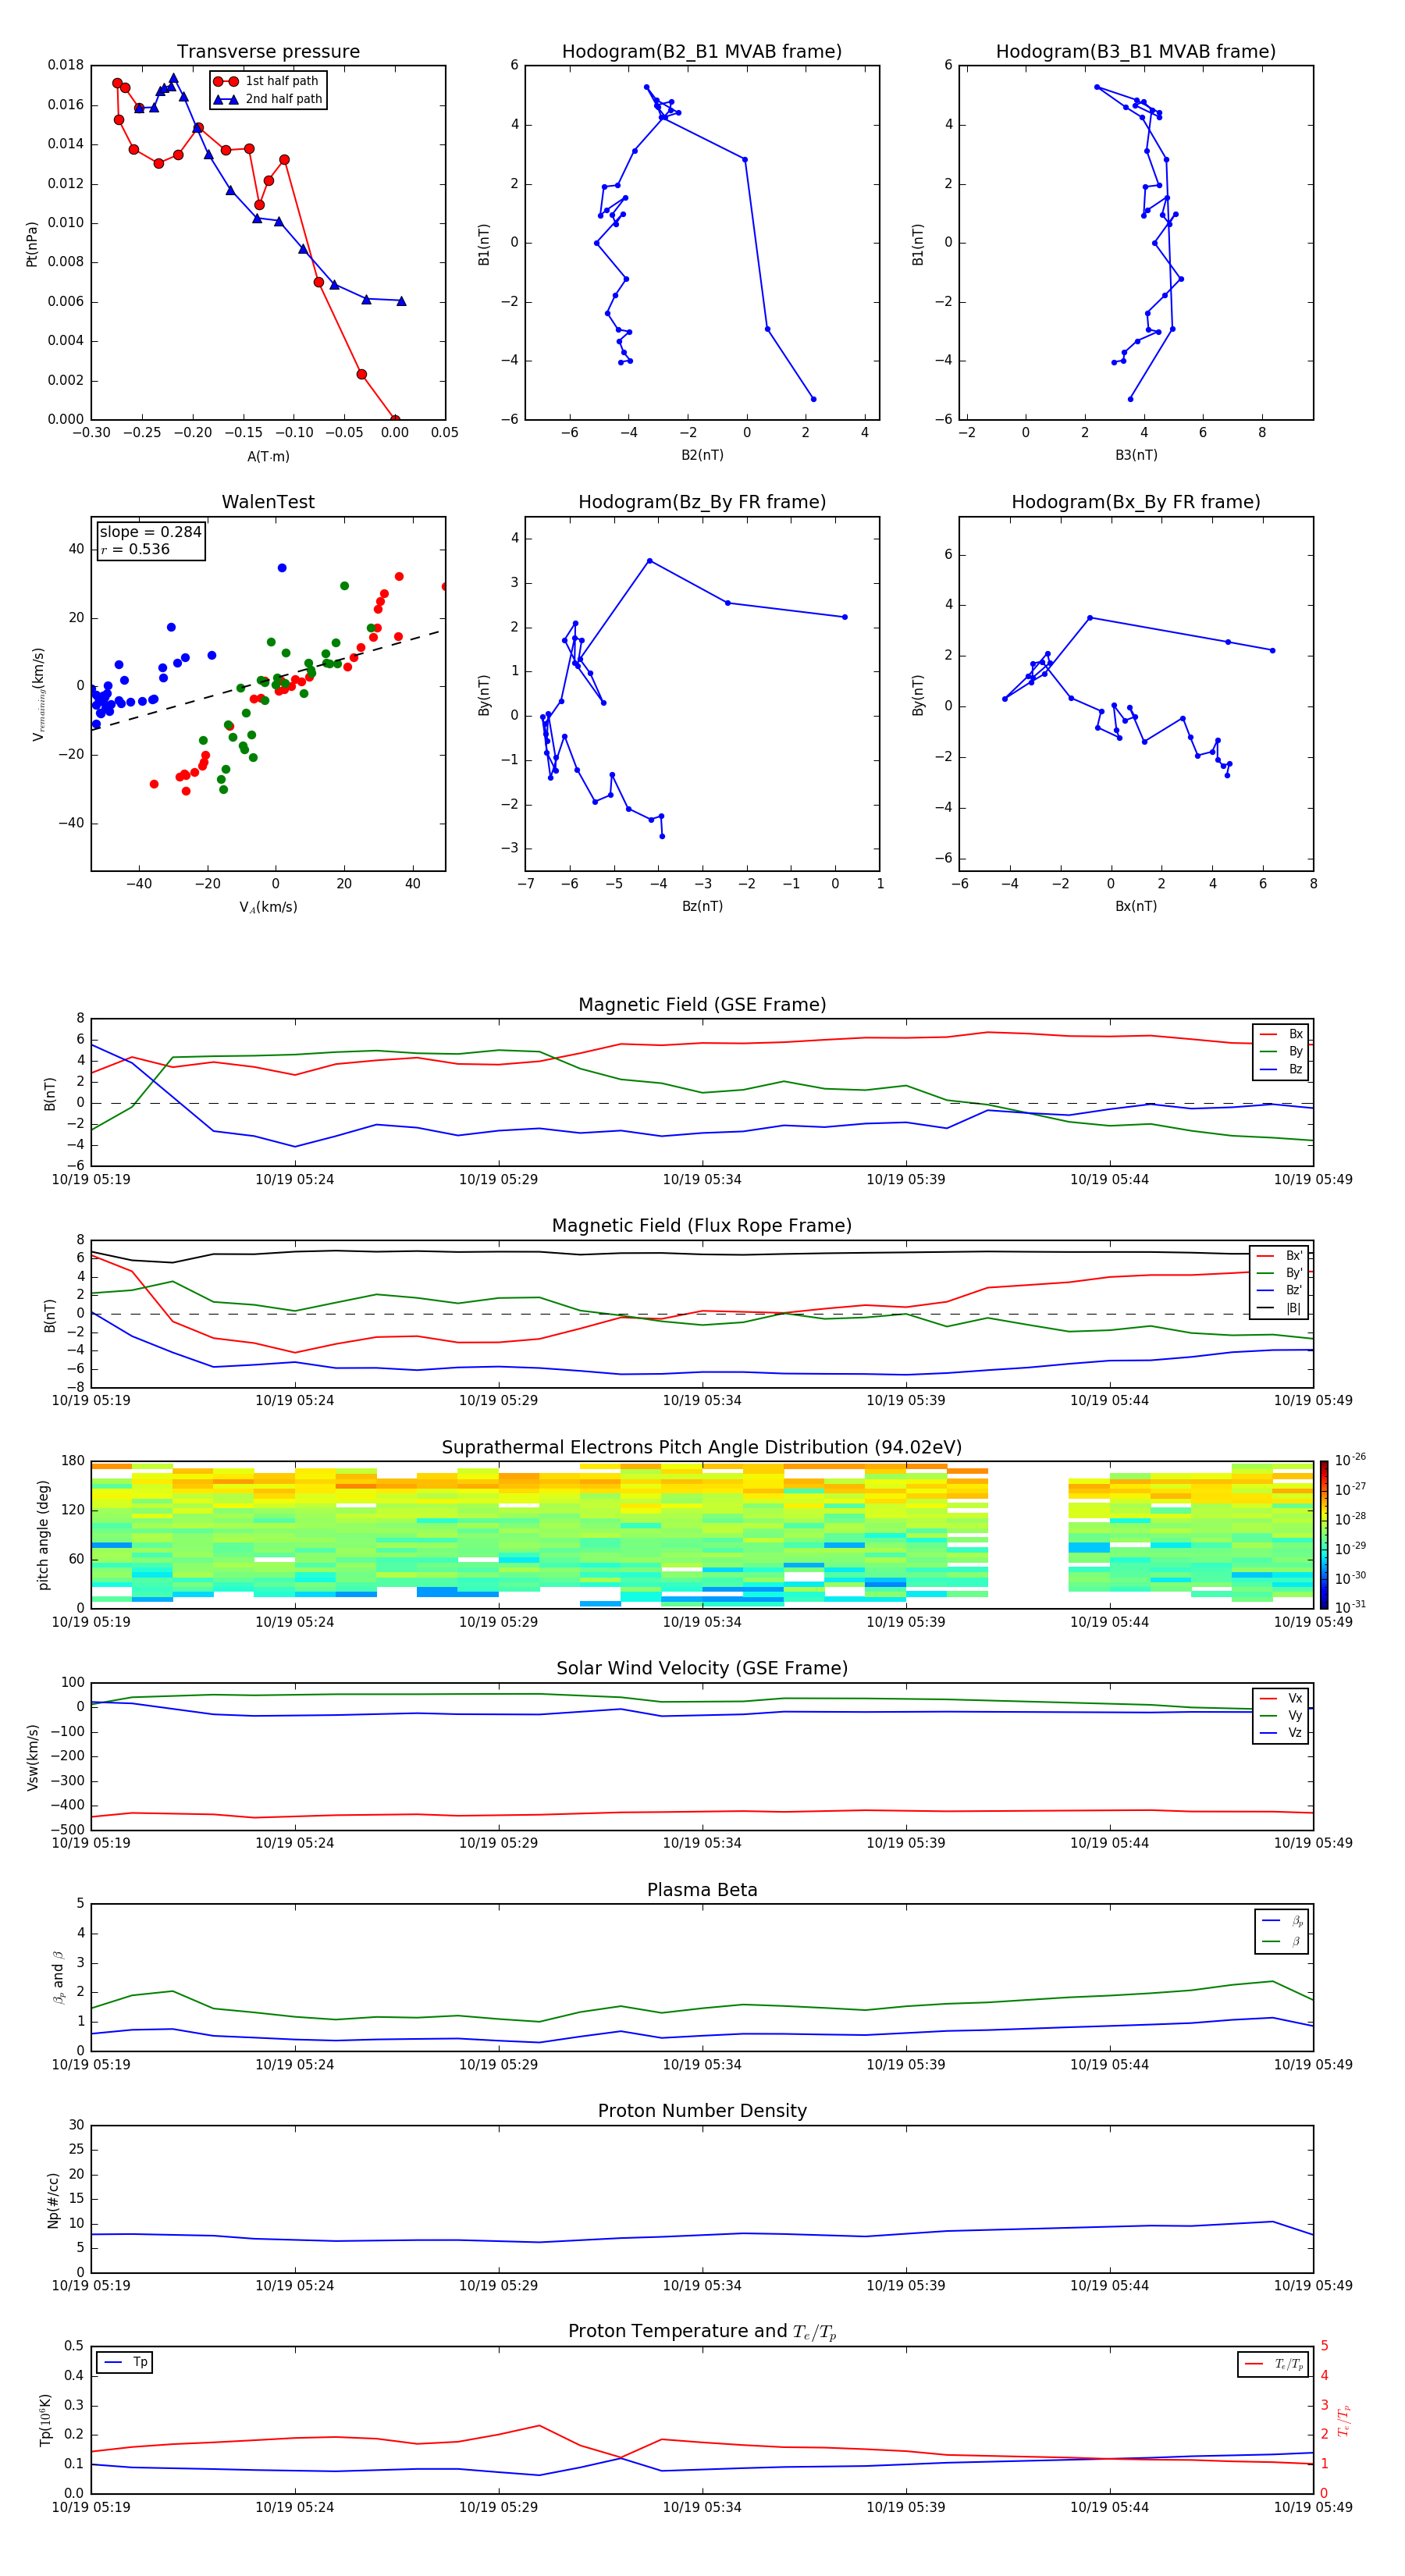
Task: Select the '1st half path' legend entry
Action: [267, 81]
